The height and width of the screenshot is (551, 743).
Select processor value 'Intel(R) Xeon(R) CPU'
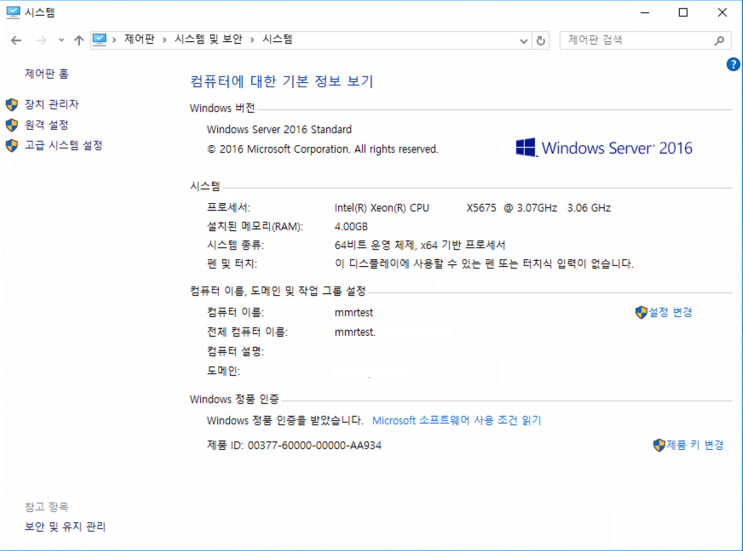tap(381, 208)
